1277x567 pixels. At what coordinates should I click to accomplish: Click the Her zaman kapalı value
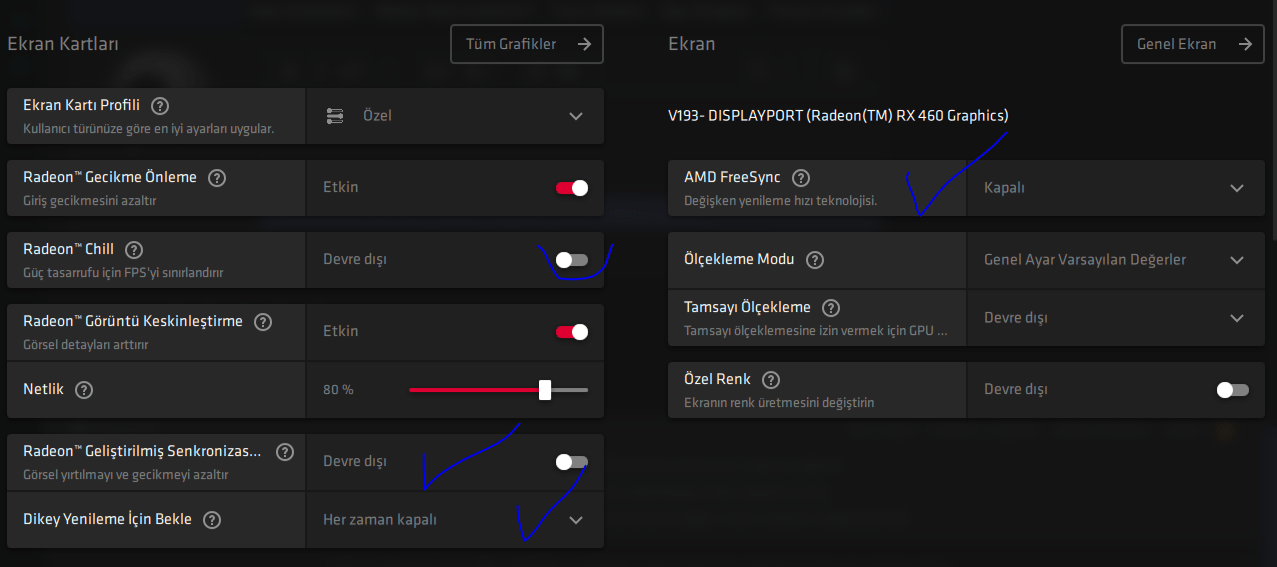380,520
